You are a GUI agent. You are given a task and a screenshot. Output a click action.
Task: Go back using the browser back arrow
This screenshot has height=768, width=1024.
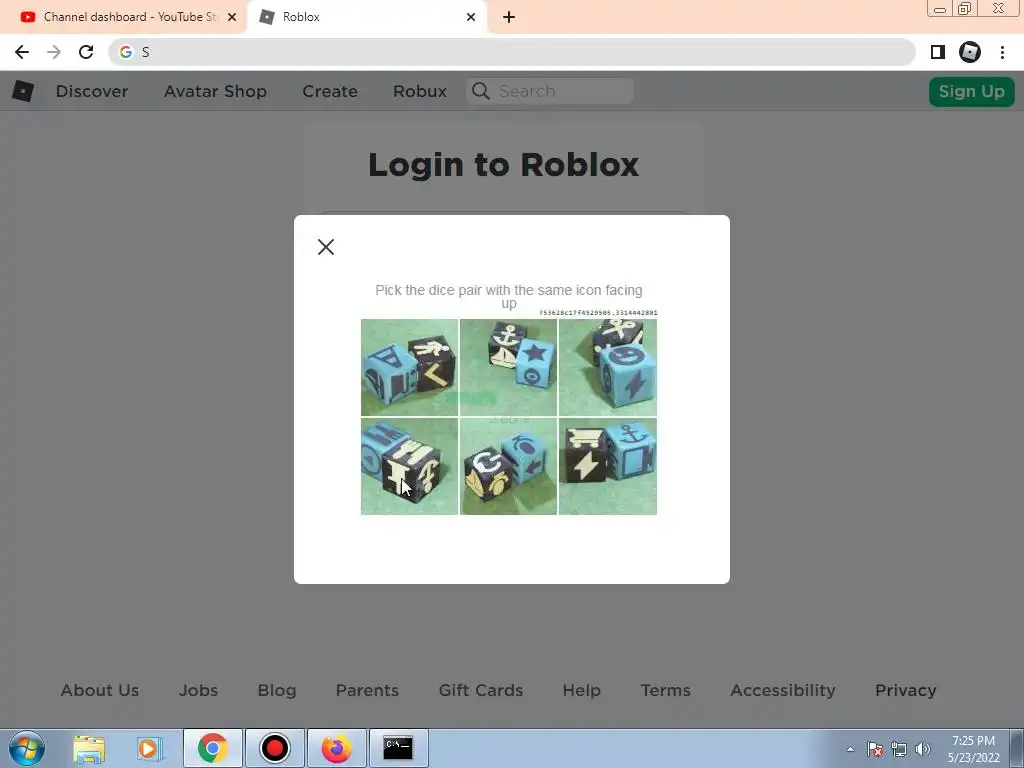coord(22,52)
